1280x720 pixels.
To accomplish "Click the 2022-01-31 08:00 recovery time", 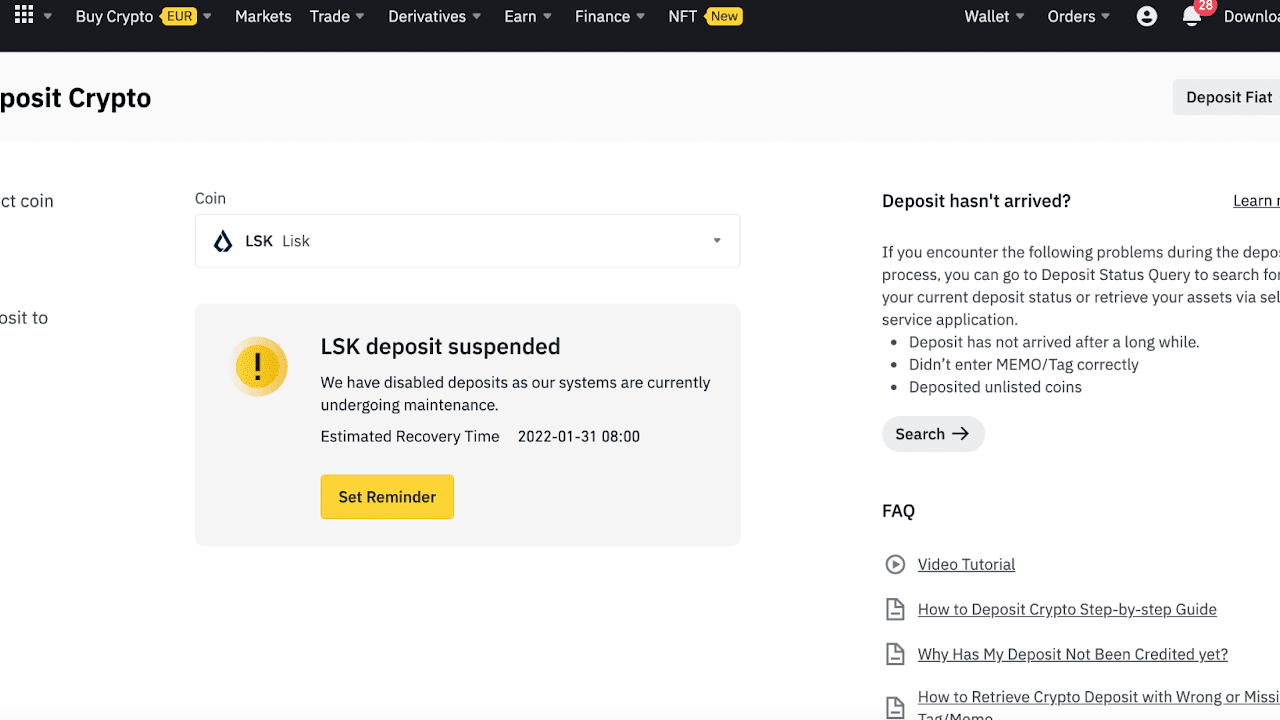I will [x=579, y=436].
